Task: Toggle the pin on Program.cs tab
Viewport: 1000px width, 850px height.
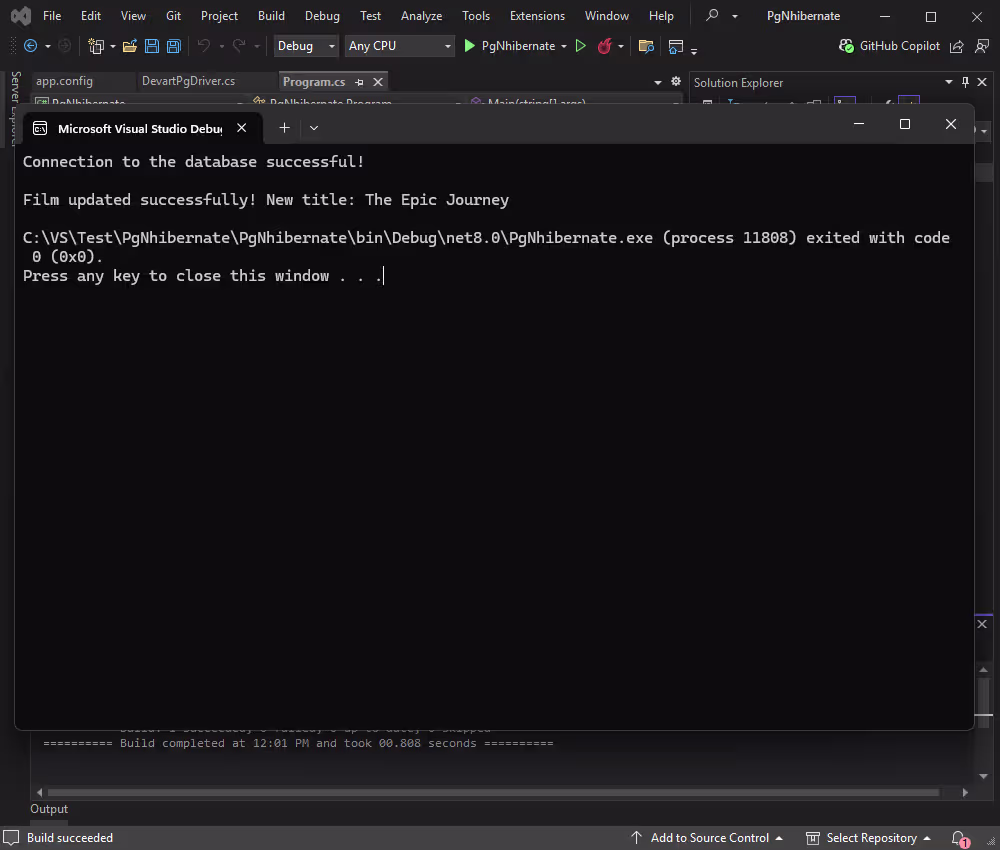Action: (358, 82)
